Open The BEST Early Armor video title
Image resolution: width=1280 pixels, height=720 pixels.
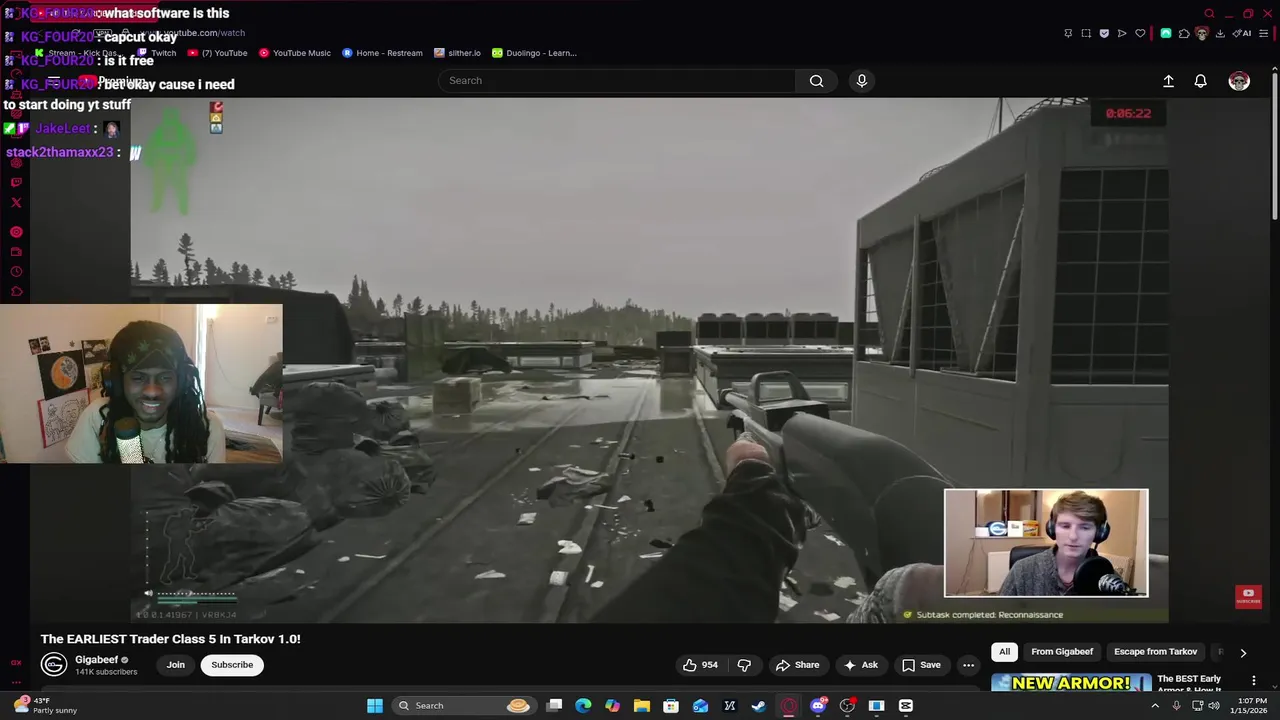point(1189,683)
